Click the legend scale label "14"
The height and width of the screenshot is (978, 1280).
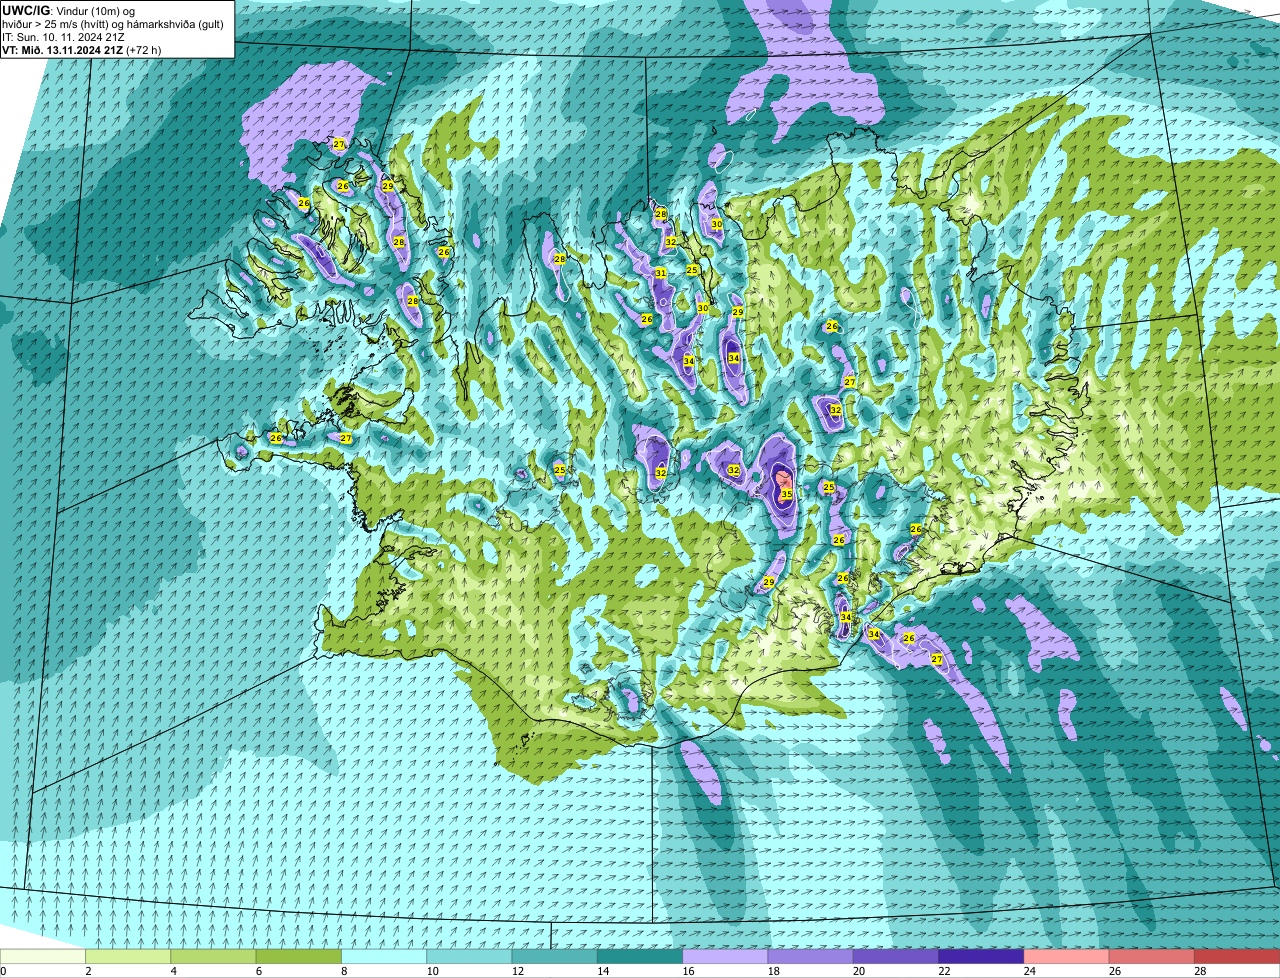pyautogui.click(x=602, y=971)
